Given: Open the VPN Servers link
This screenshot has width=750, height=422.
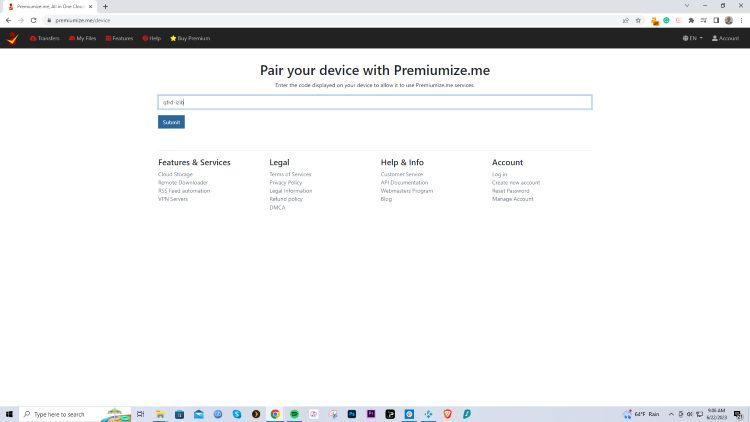Looking at the screenshot, I should click(x=173, y=199).
